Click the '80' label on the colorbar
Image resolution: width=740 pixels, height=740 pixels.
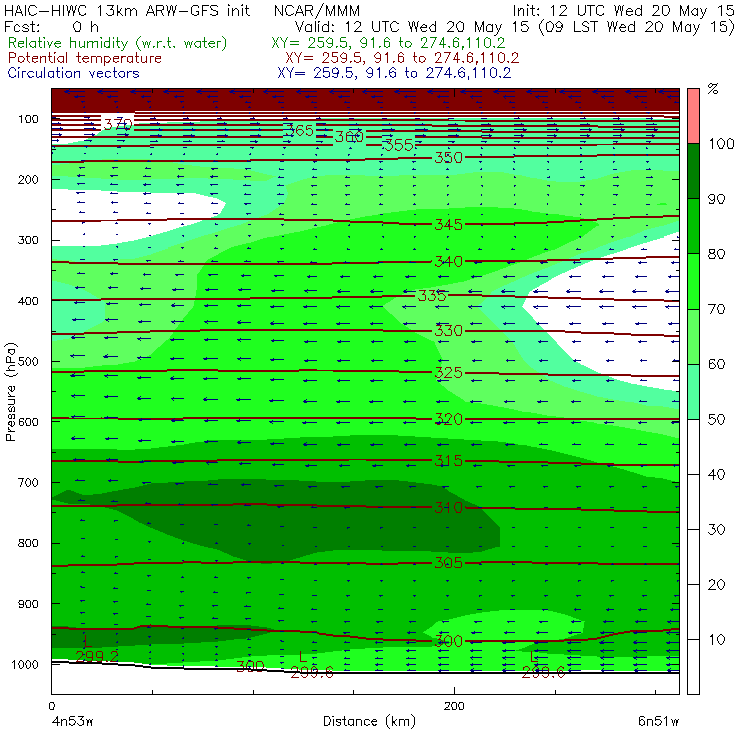[716, 254]
